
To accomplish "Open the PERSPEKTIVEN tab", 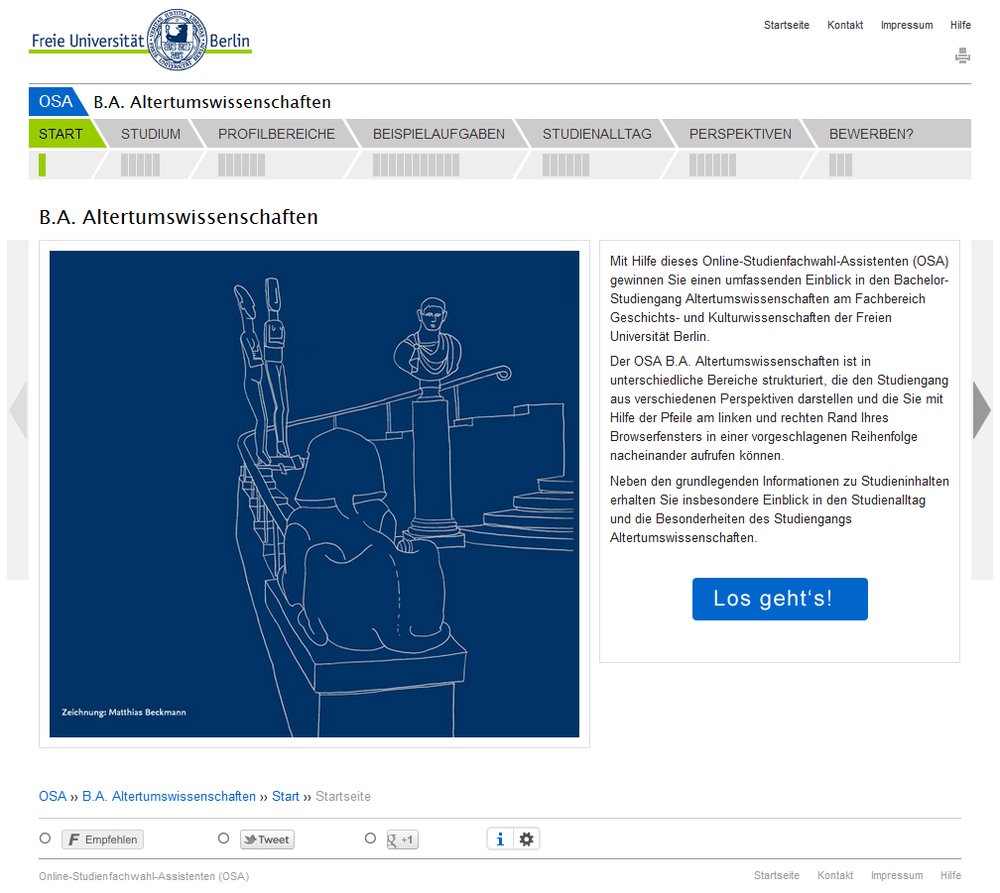I will click(x=740, y=134).
